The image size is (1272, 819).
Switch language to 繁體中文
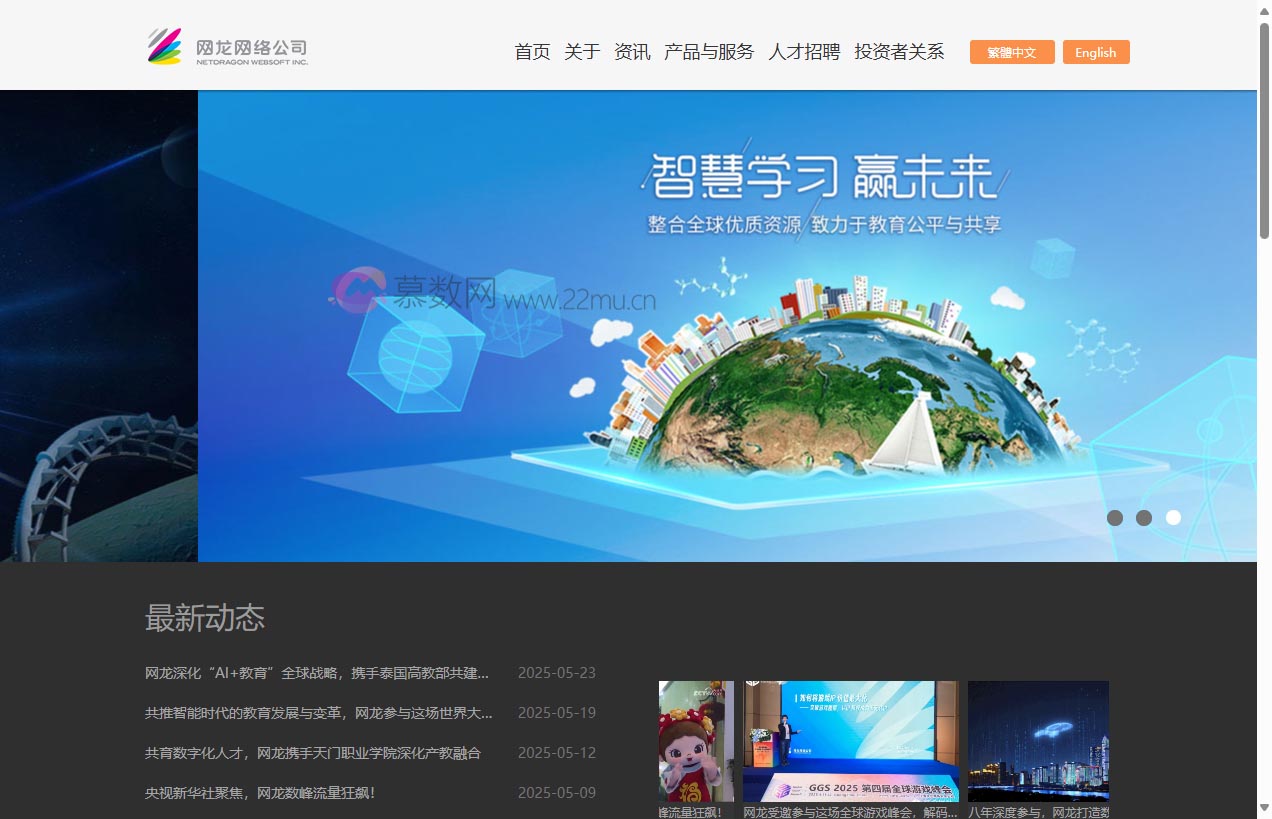pyautogui.click(x=1011, y=52)
